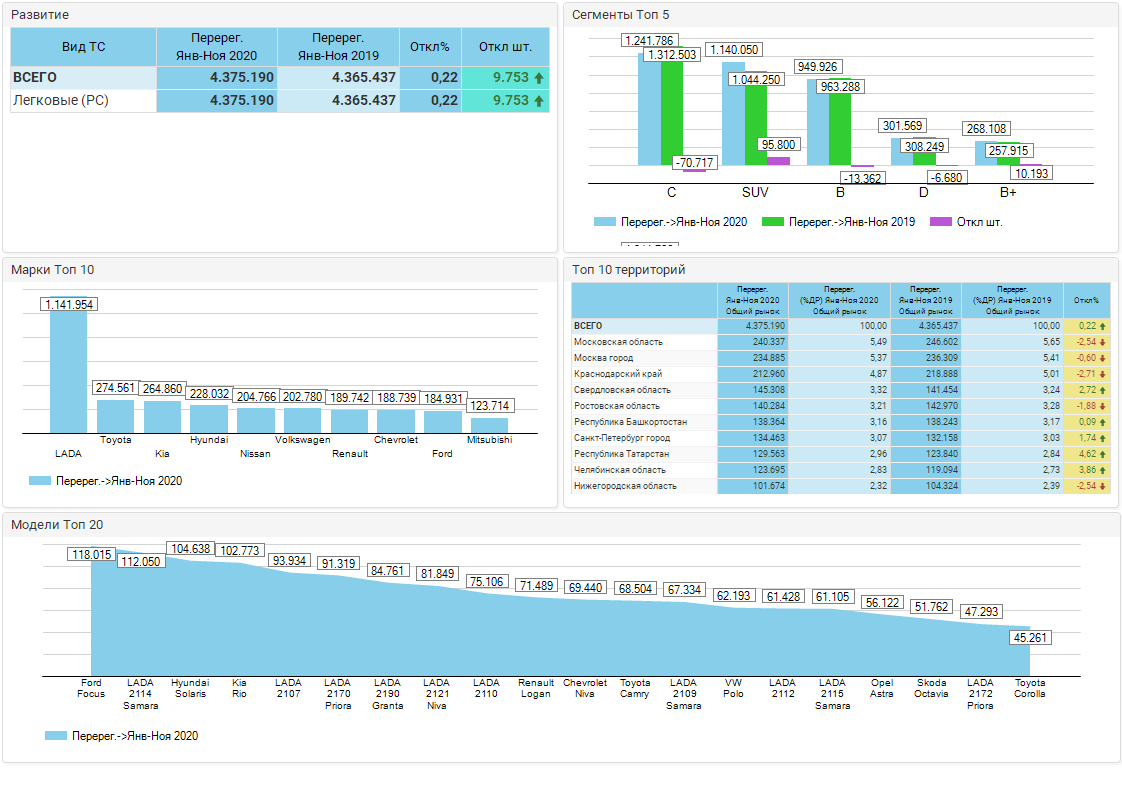This screenshot has height=793, width=1122.
Task: Select the Легковые (PC) row label
Action: [61, 101]
